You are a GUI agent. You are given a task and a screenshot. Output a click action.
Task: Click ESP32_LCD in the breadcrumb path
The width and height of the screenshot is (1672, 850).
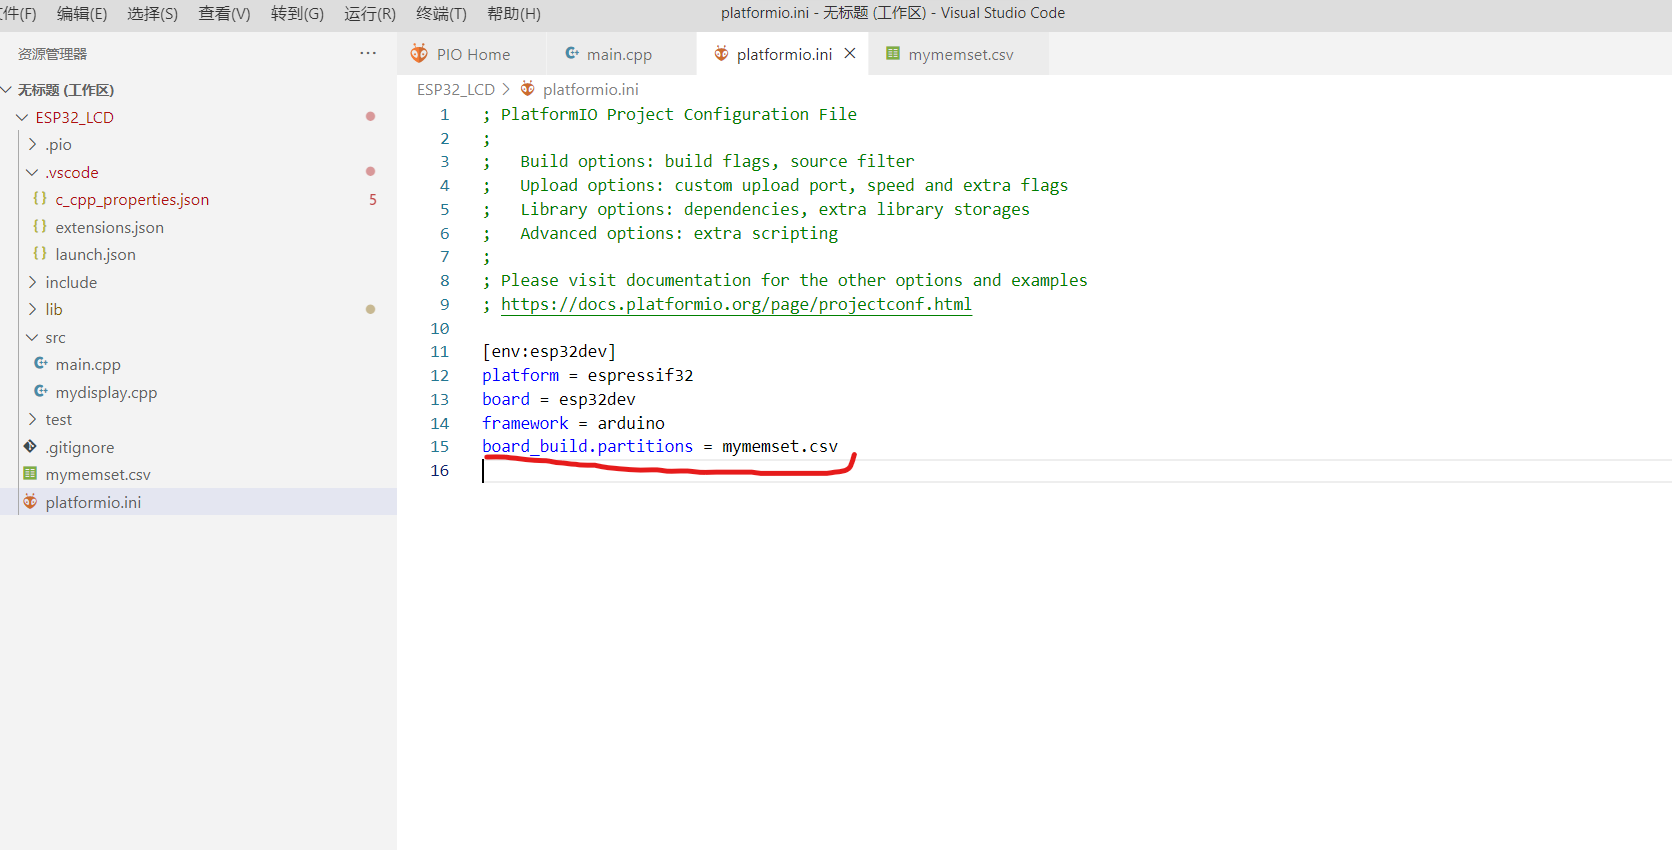pos(456,89)
